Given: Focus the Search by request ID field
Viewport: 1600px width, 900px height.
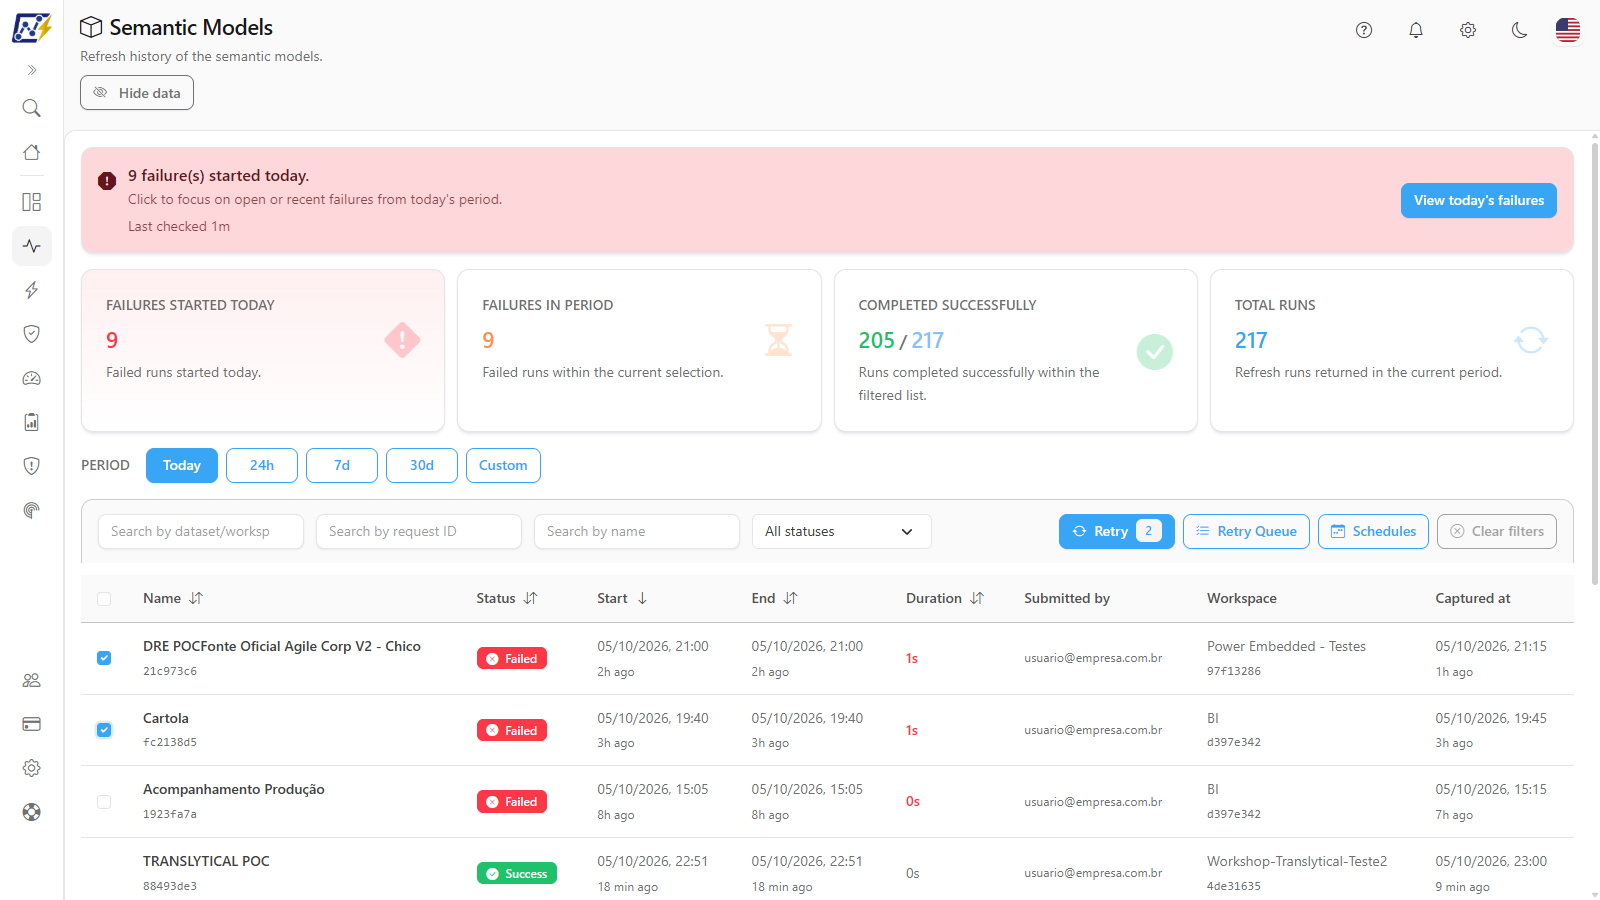Looking at the screenshot, I should (419, 531).
